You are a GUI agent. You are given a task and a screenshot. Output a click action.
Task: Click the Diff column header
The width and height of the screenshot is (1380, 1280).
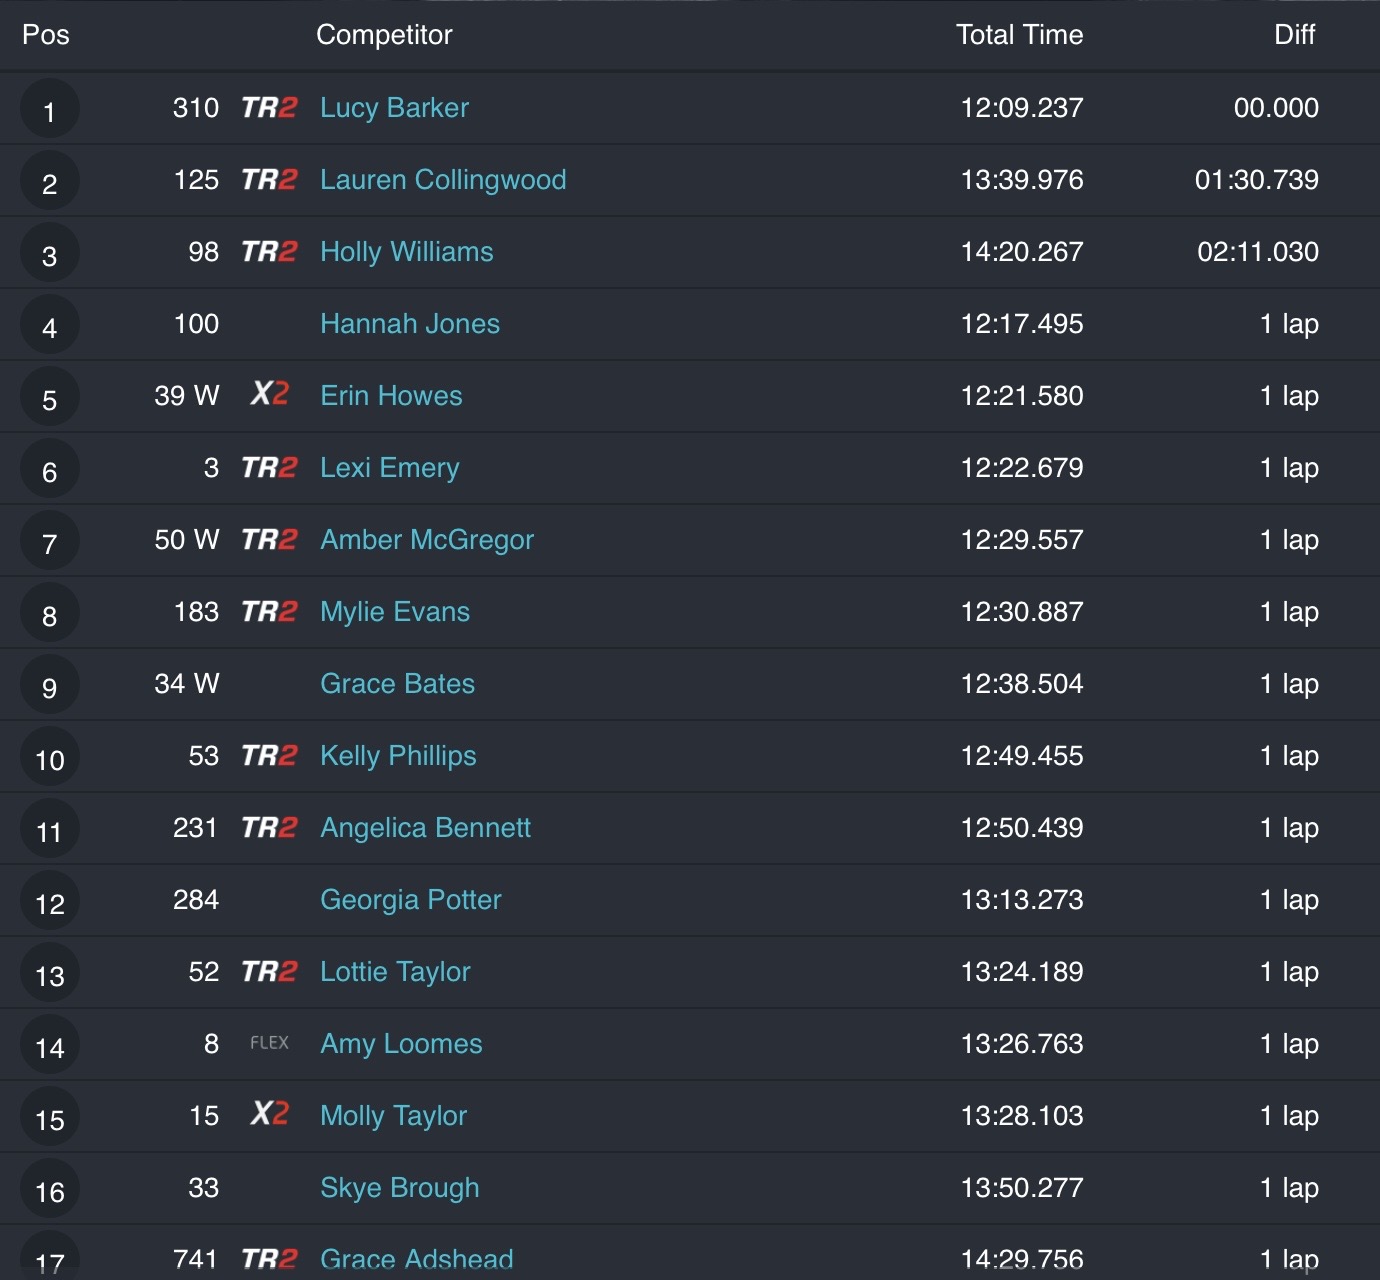coord(1294,35)
